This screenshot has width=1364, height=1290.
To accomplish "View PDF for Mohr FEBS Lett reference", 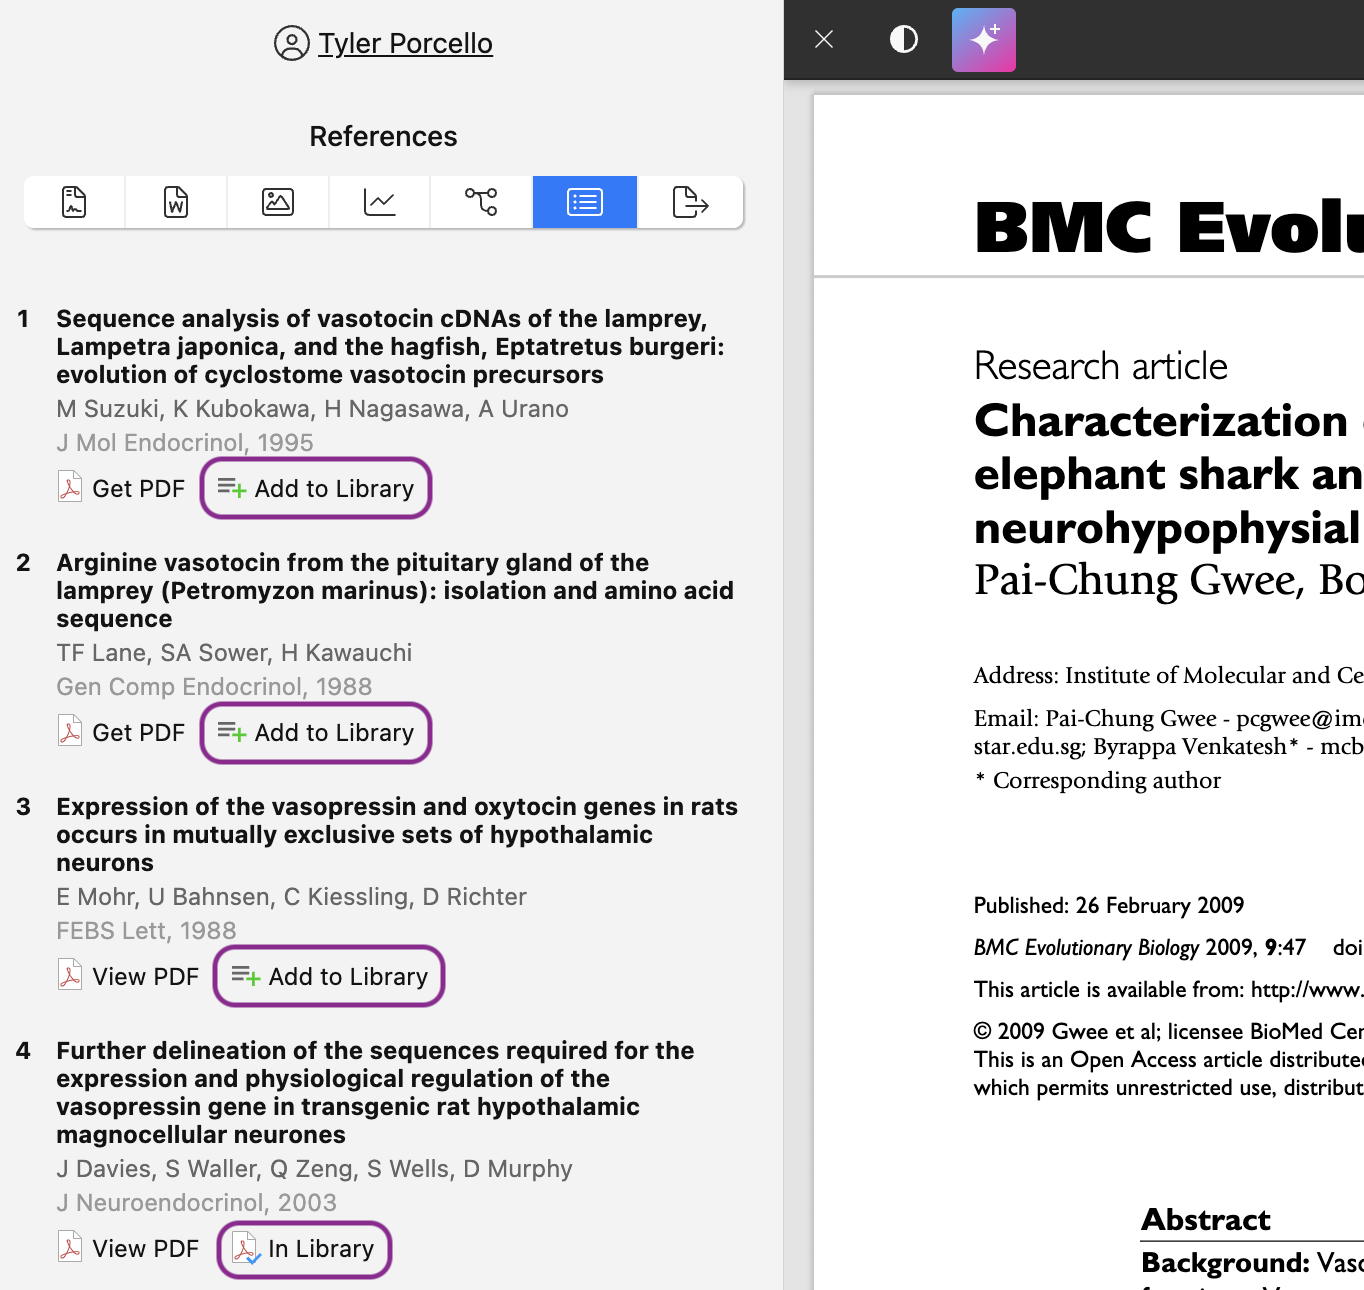I will 129,976.
